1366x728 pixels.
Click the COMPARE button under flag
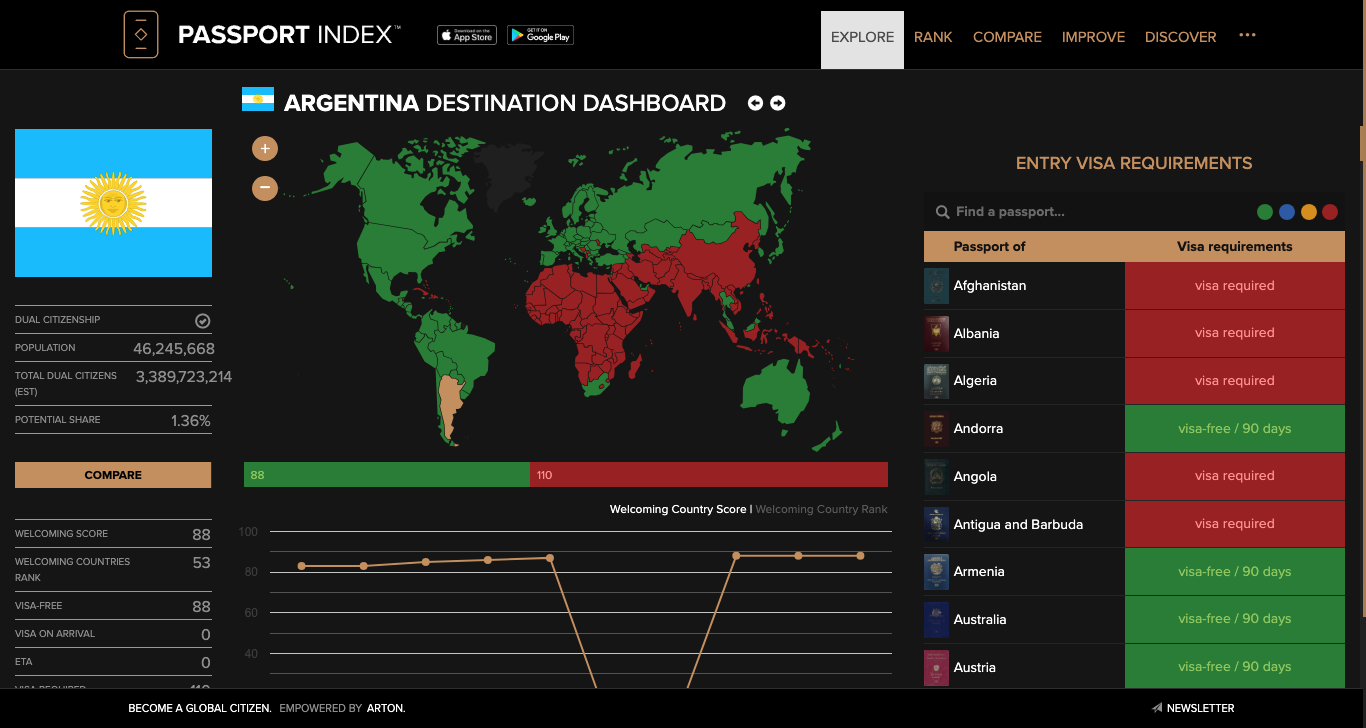click(x=113, y=475)
